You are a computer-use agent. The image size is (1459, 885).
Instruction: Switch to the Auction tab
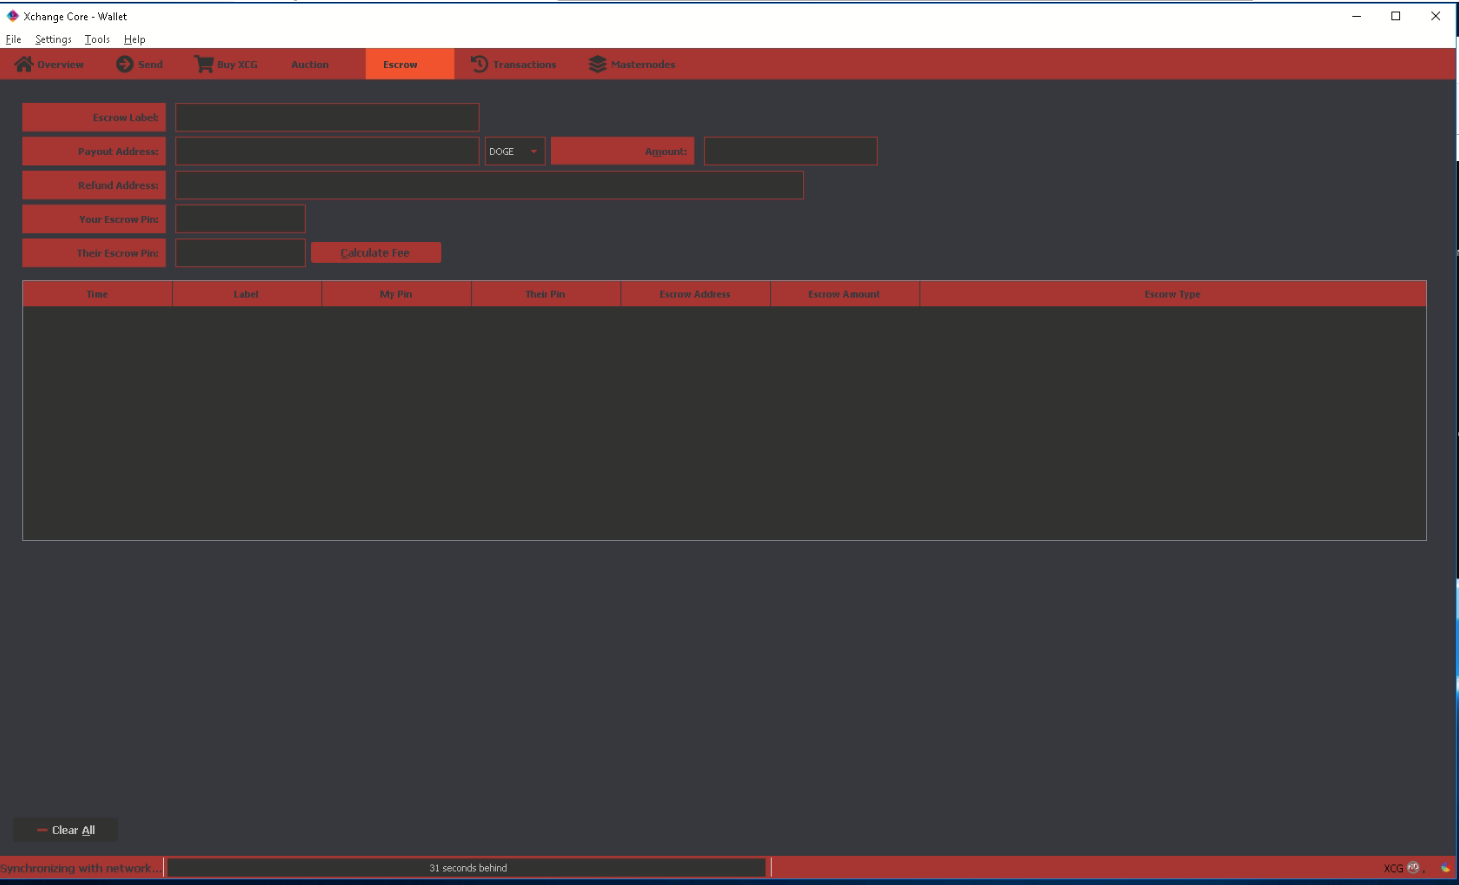point(310,64)
